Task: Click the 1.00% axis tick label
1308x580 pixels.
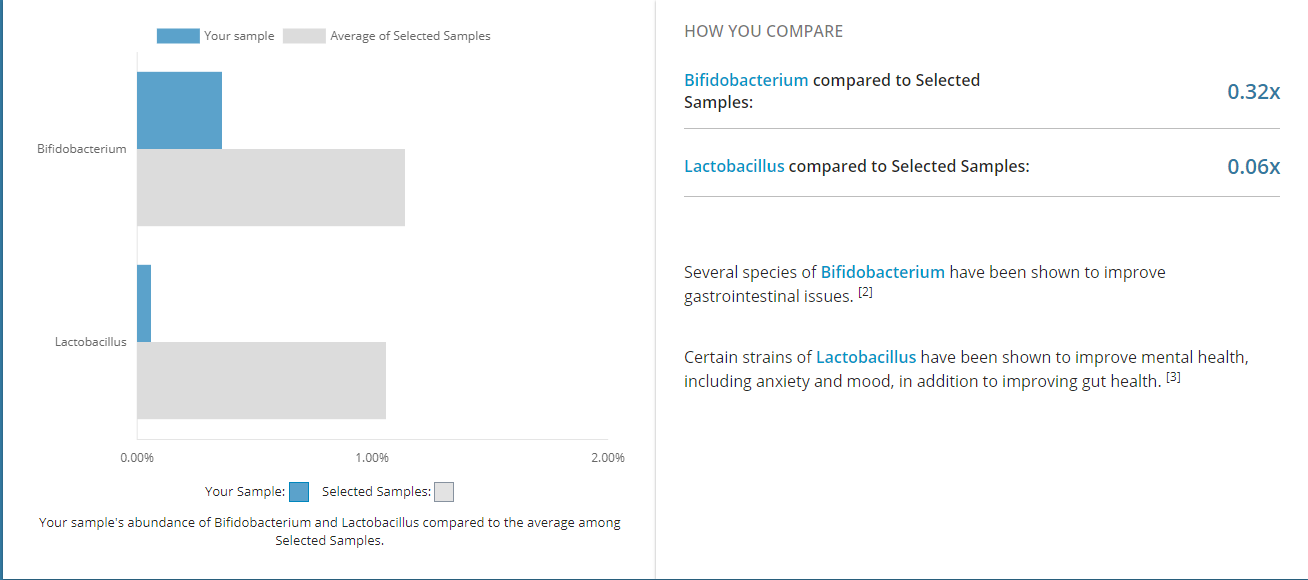Action: coord(372,458)
